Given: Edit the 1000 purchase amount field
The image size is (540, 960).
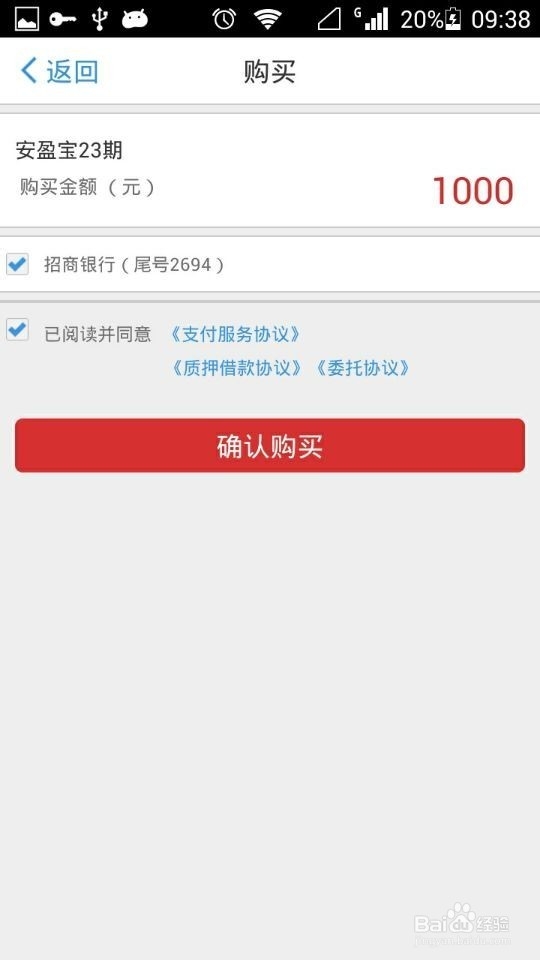Looking at the screenshot, I should tap(473, 190).
